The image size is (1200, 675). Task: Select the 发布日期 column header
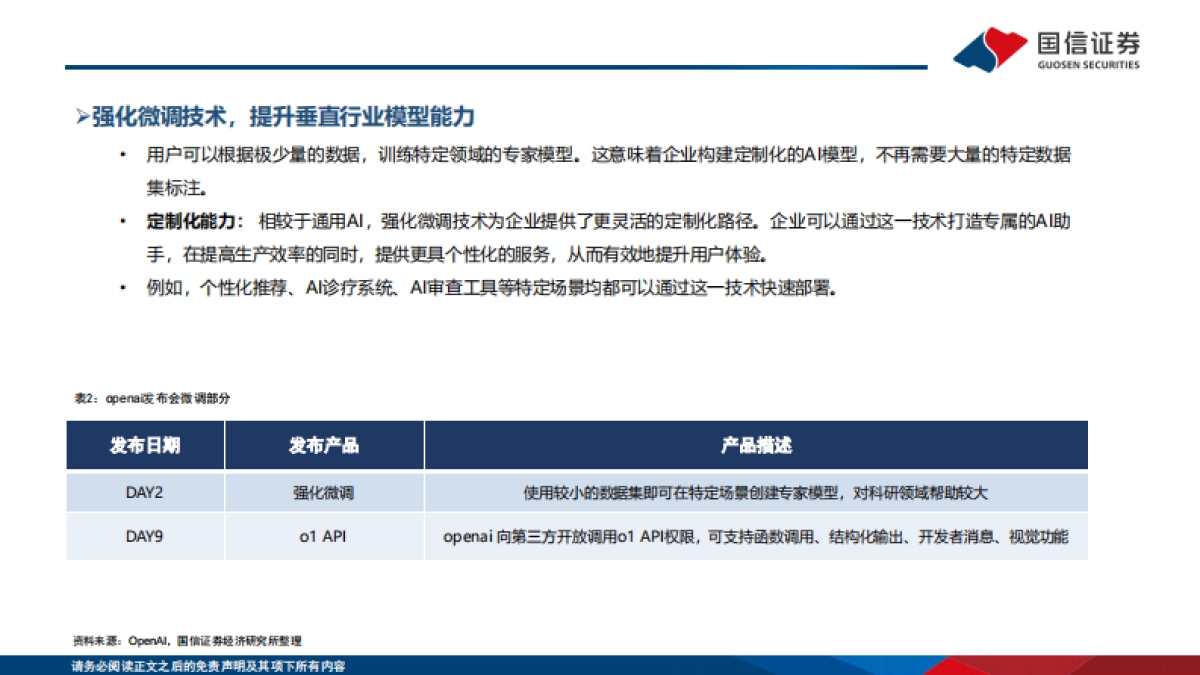(145, 446)
